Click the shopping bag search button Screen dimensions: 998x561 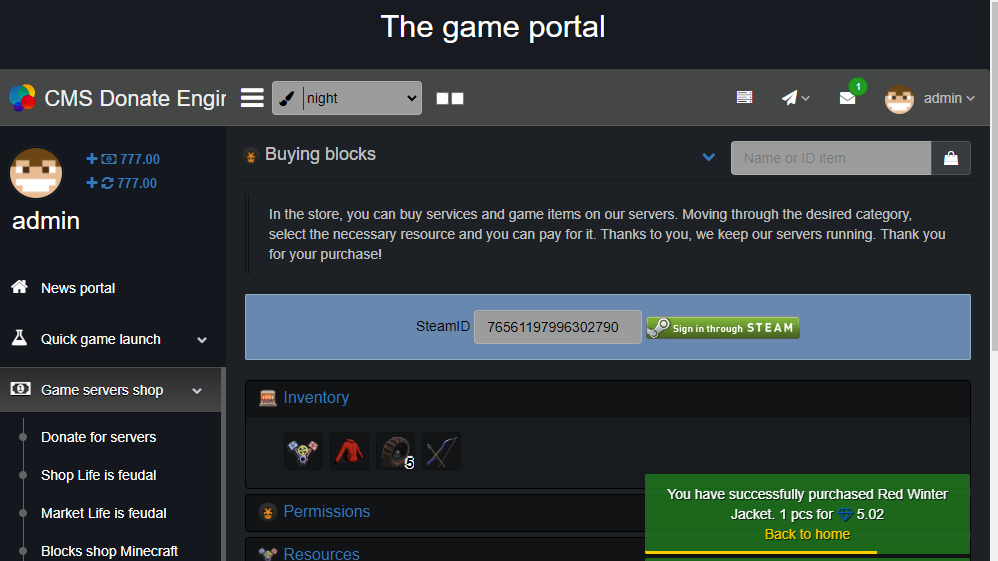point(950,158)
